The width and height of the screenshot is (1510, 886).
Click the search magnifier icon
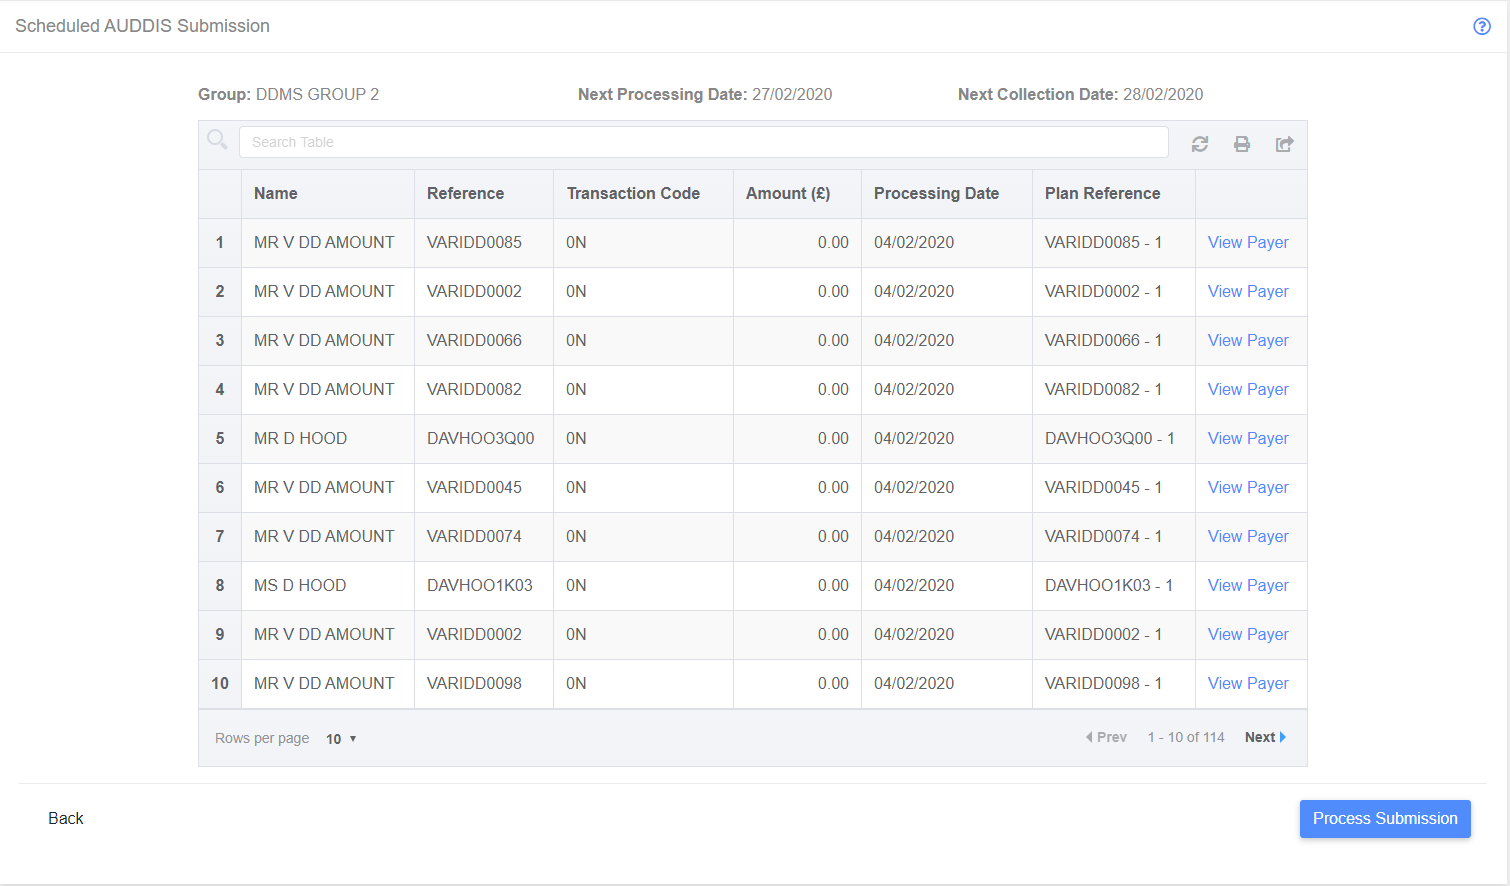pyautogui.click(x=217, y=140)
